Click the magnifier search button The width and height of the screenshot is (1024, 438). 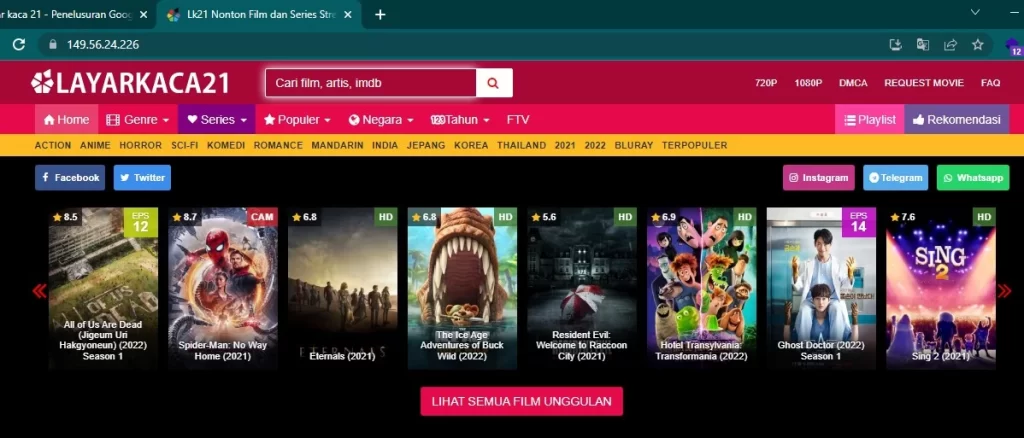(494, 83)
